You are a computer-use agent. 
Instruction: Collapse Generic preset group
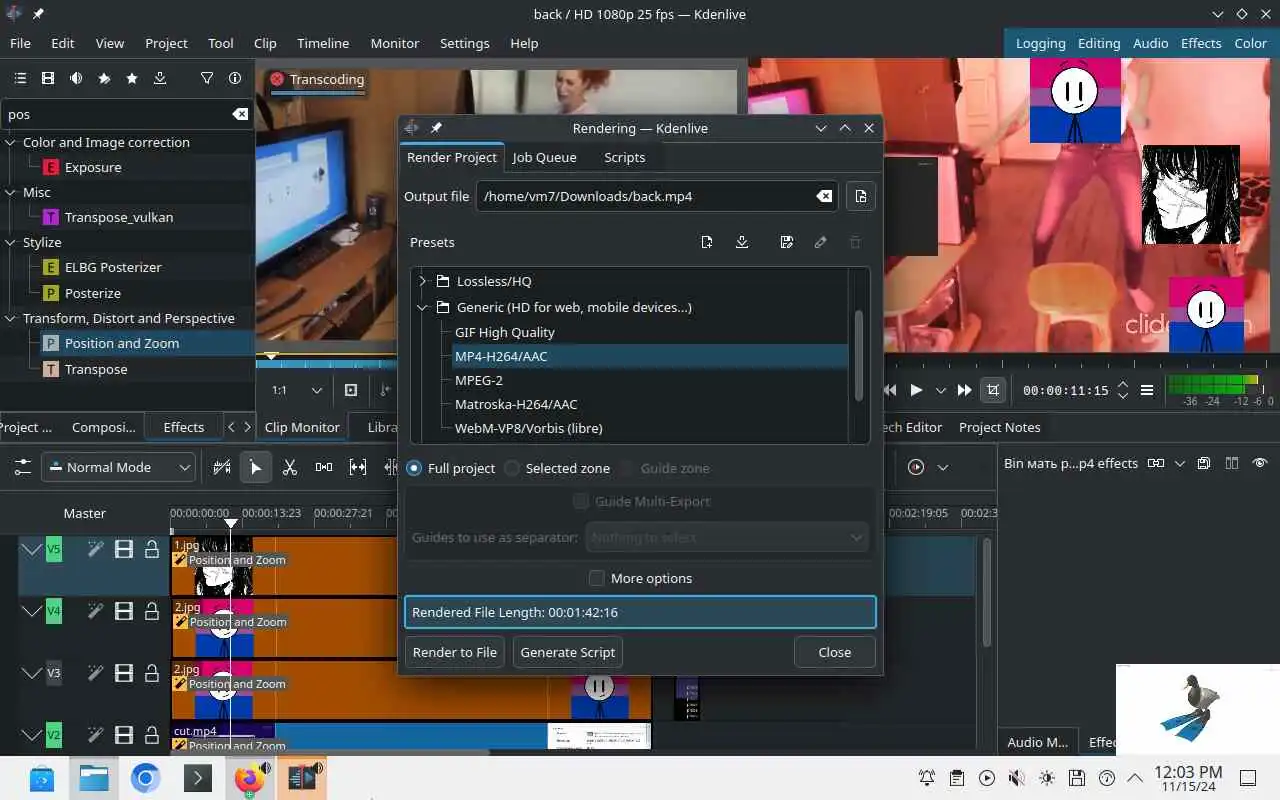click(x=422, y=307)
